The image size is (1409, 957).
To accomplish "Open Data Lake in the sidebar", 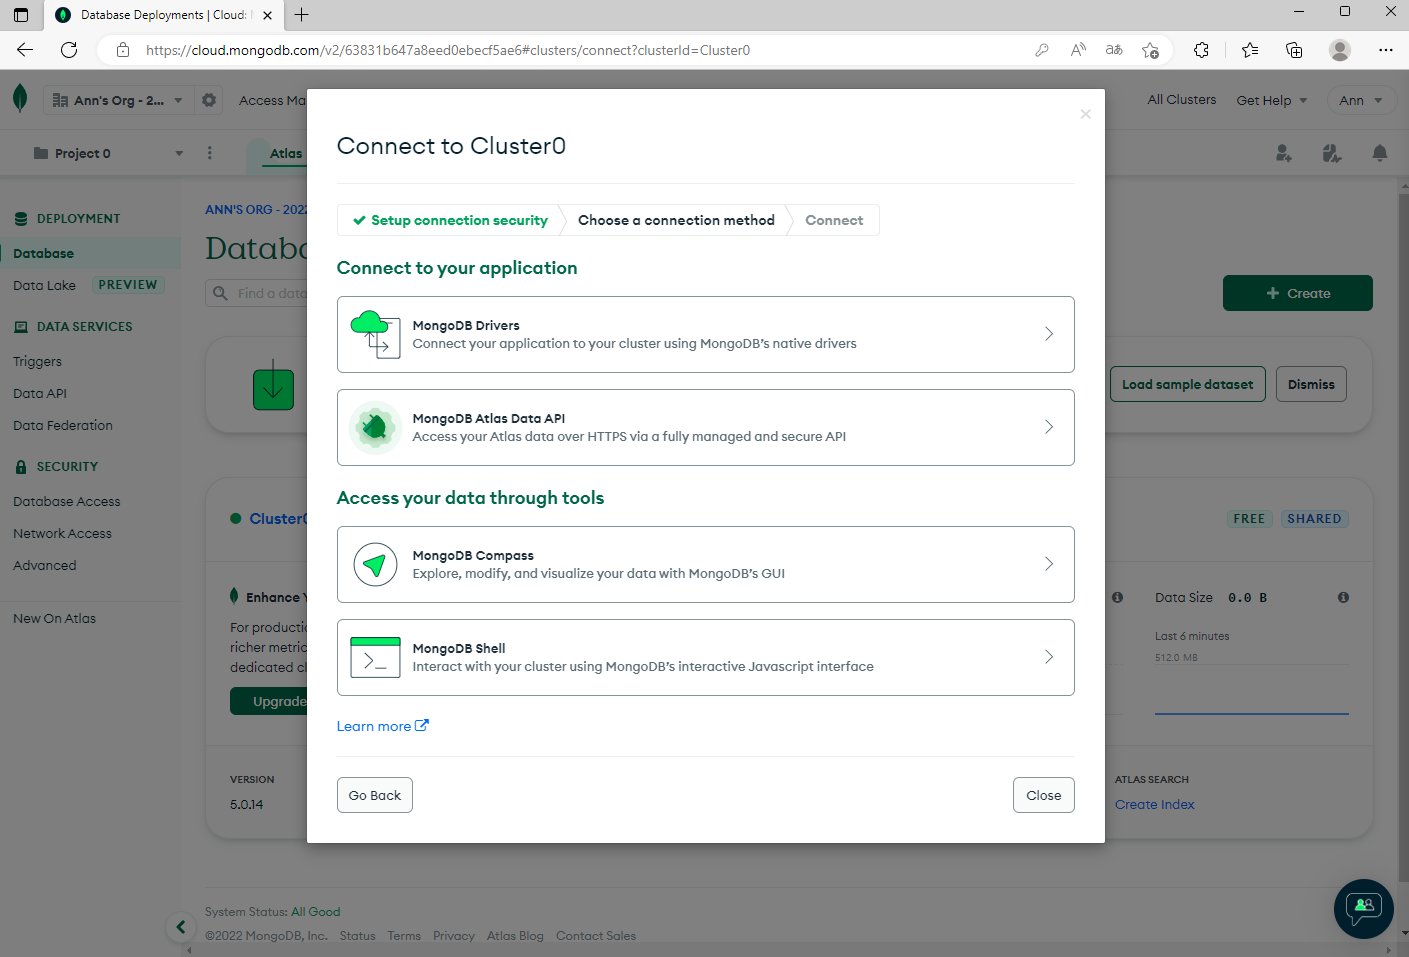I will tap(44, 285).
